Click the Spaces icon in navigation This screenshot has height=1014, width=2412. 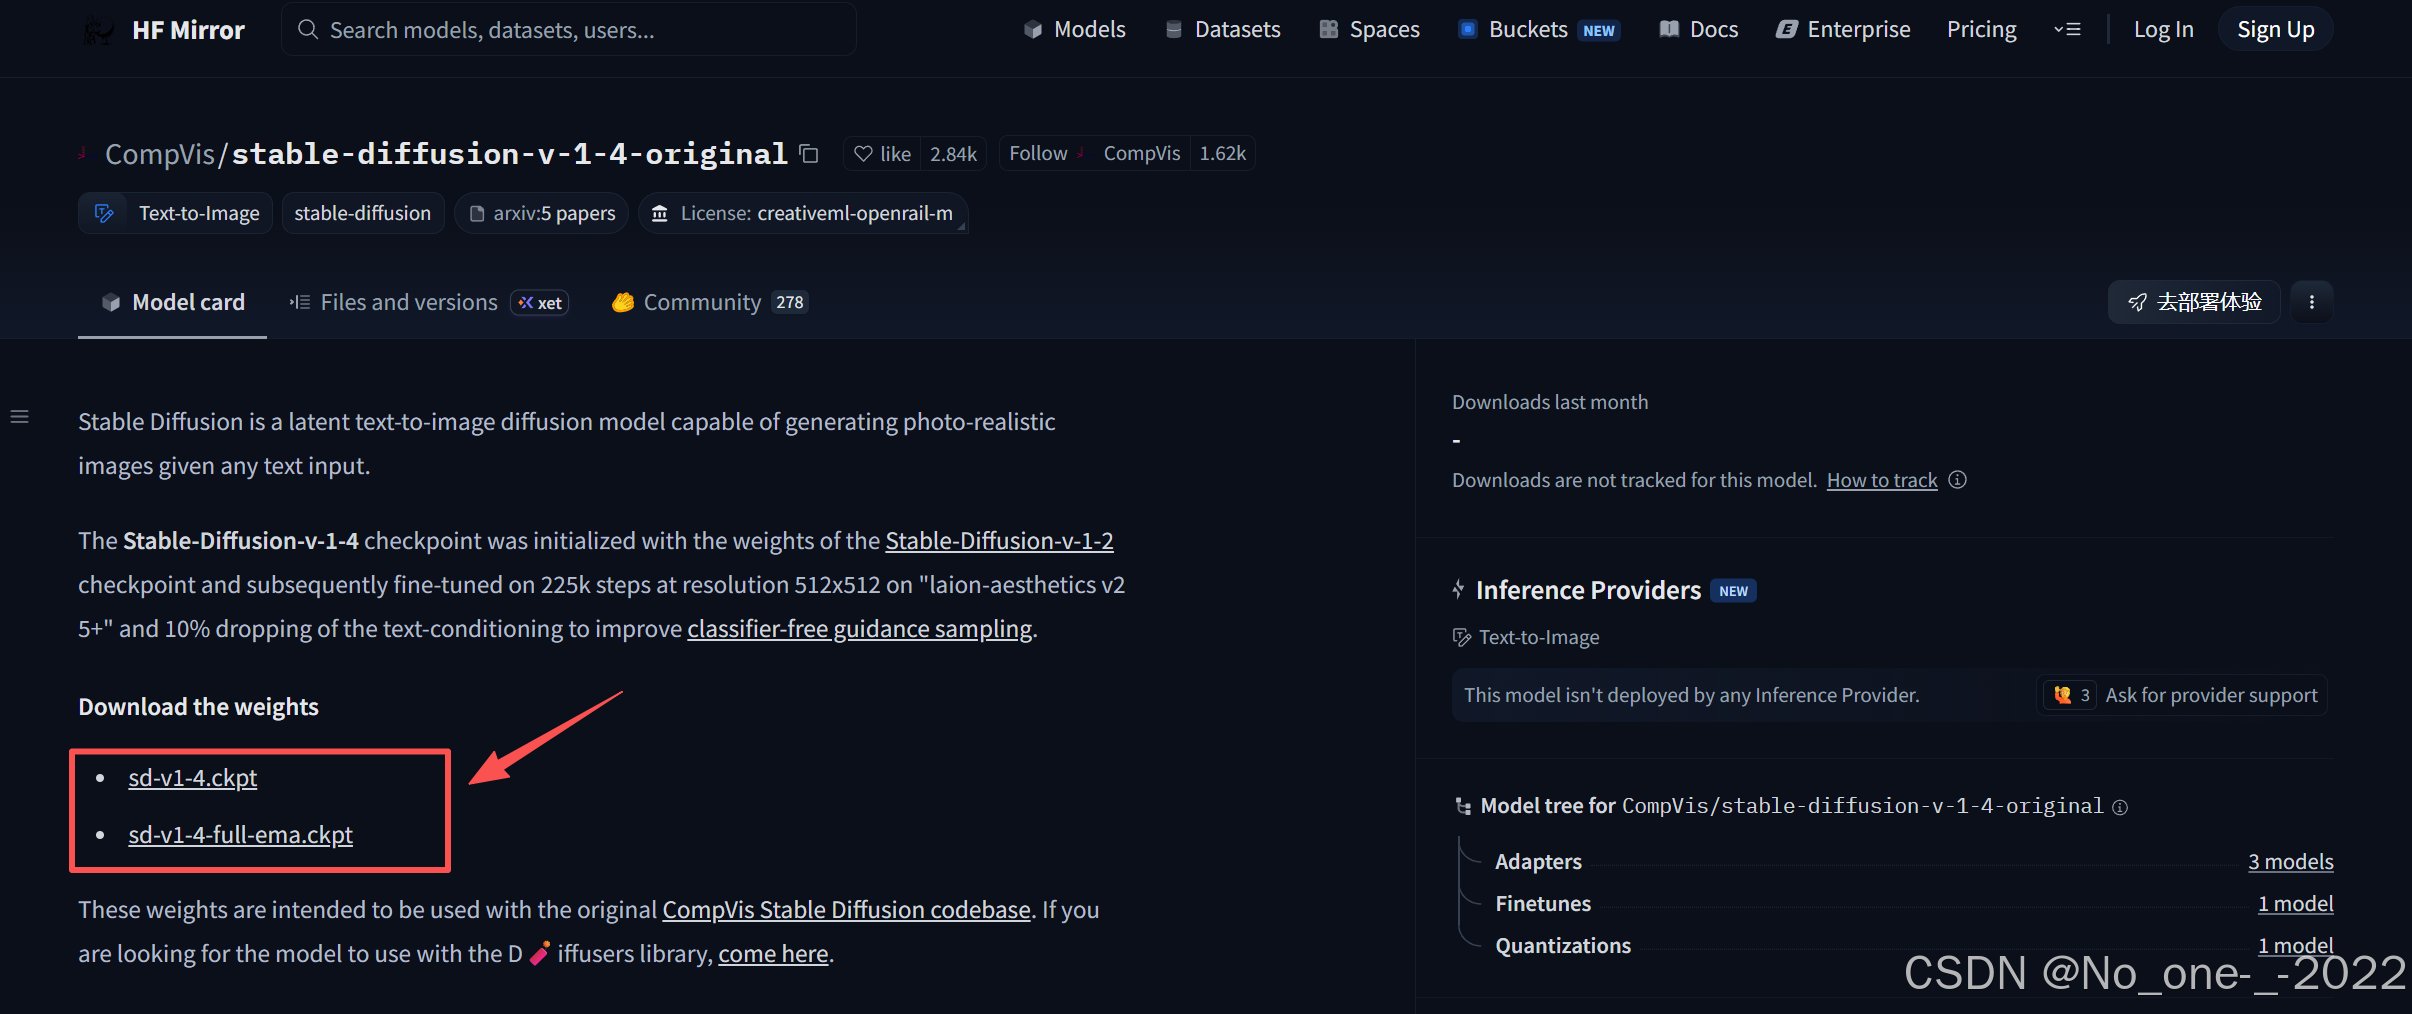pos(1329,29)
